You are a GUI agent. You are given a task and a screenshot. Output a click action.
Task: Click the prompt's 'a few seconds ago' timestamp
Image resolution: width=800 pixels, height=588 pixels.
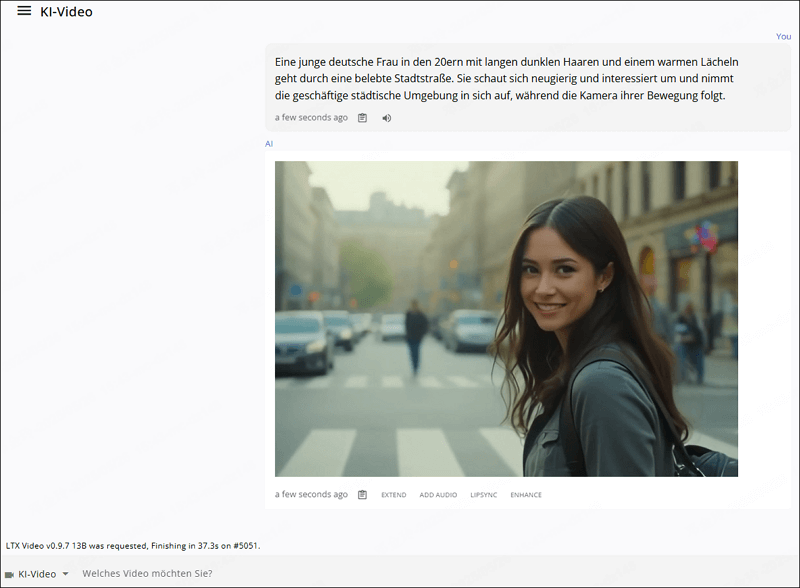coord(311,117)
